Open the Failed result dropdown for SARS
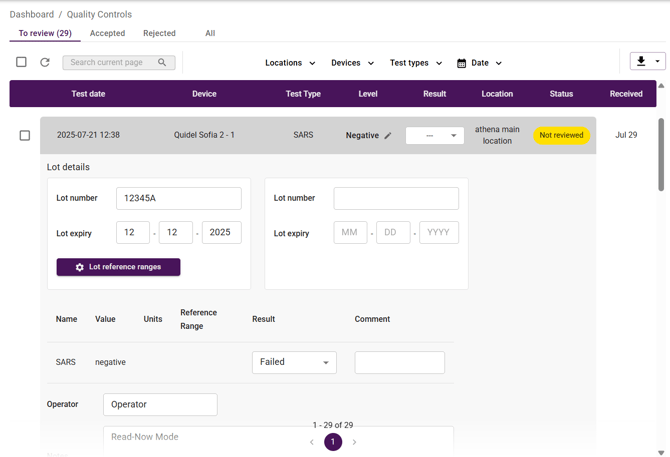The image size is (670, 457). pos(294,362)
